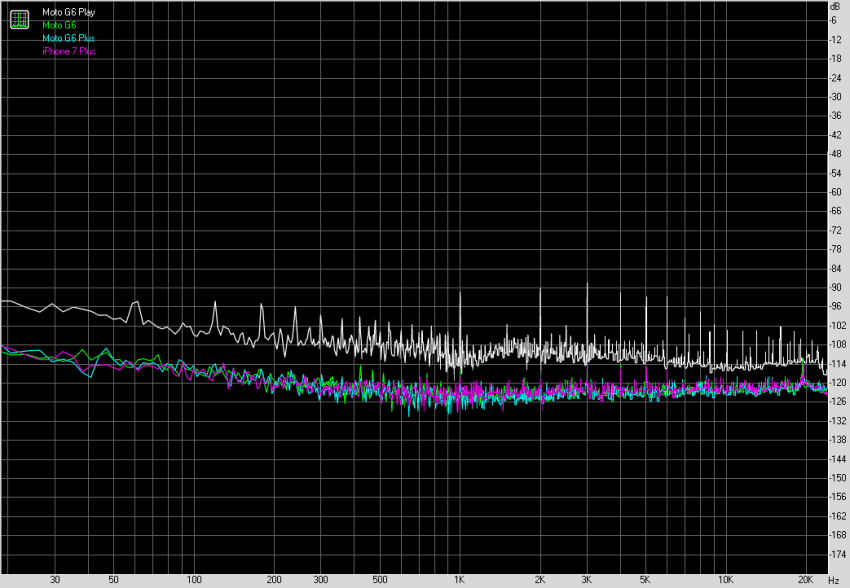850x588 pixels.
Task: Click the 1K frequency axis label
Action: pyautogui.click(x=459, y=580)
